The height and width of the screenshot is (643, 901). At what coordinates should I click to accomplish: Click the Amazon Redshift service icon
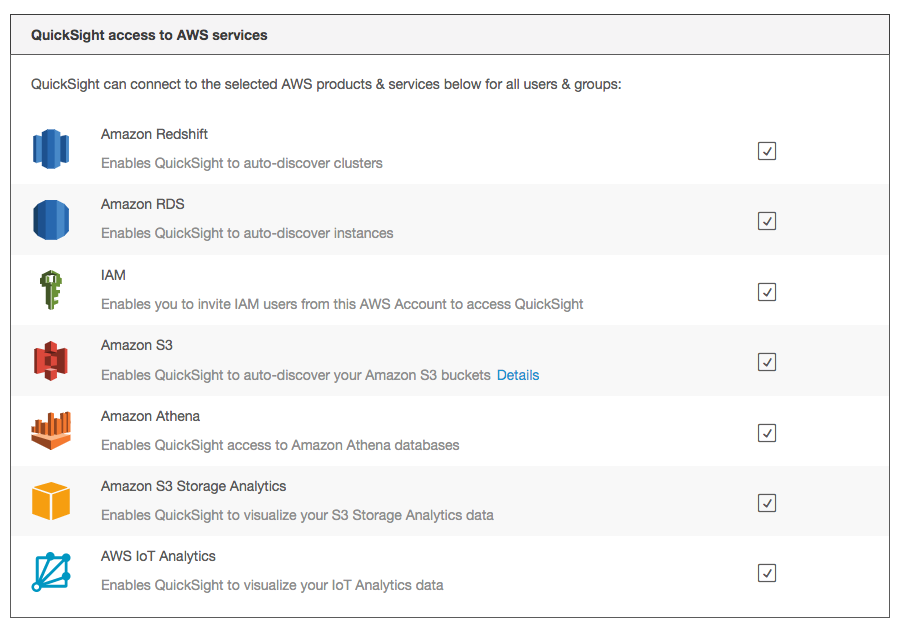tap(51, 148)
